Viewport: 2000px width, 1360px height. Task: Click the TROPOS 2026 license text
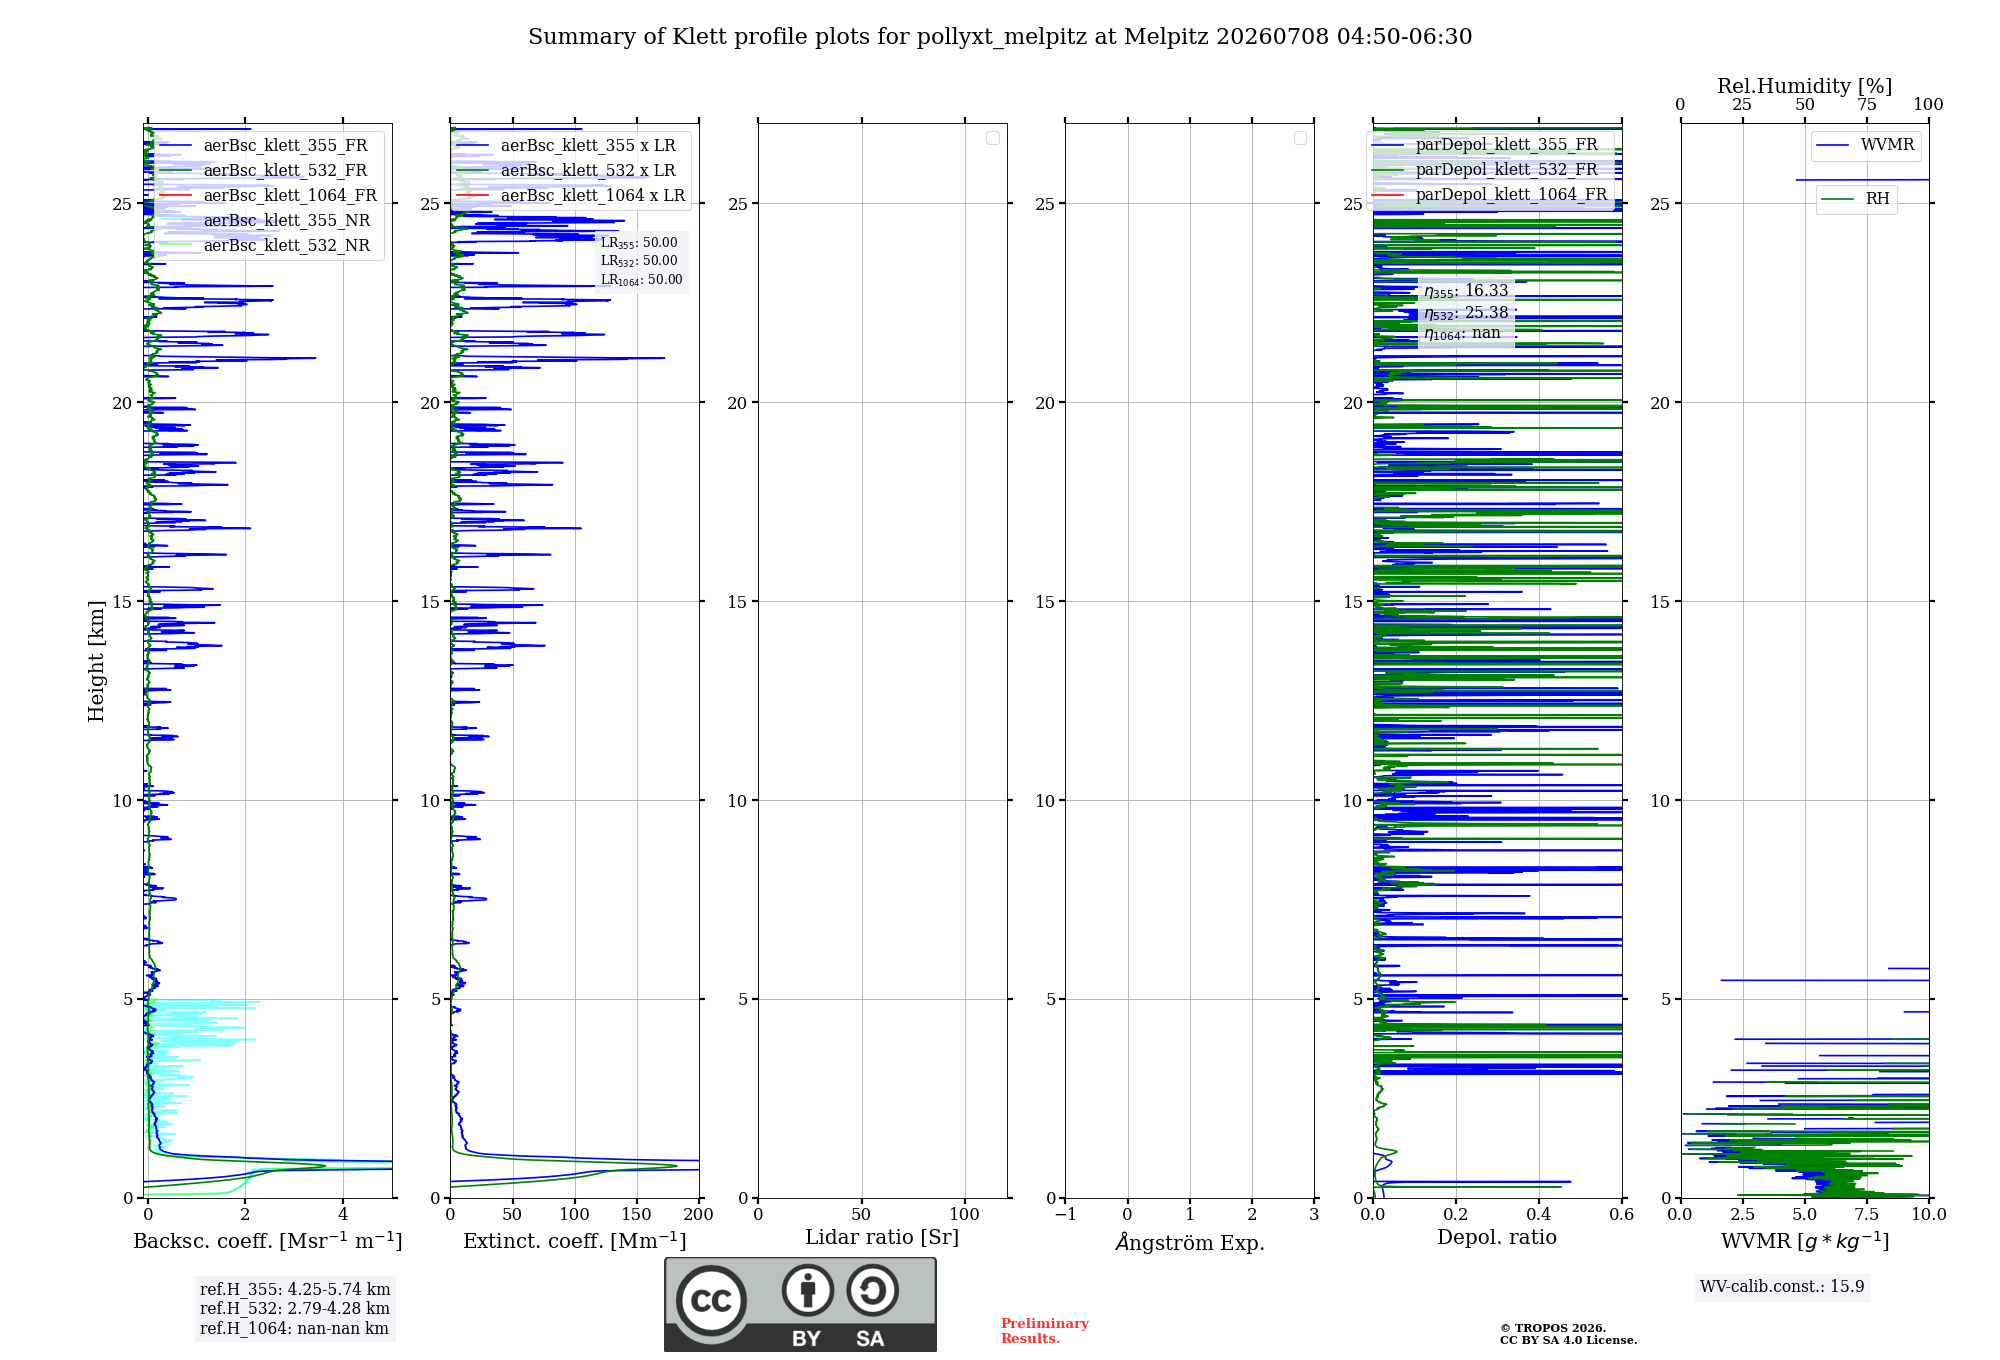1568,1334
